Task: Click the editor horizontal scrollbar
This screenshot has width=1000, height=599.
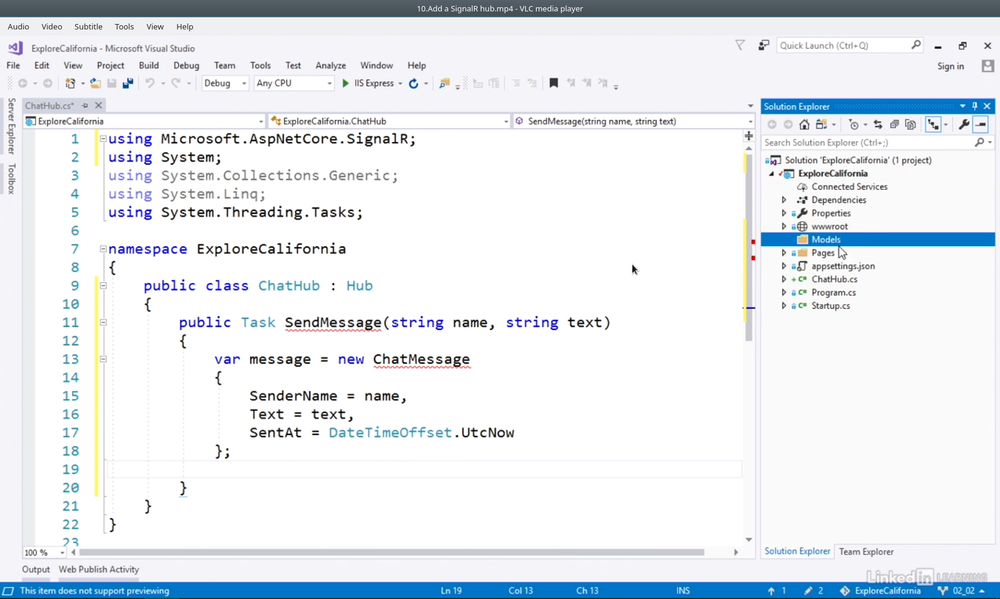Action: pos(392,552)
